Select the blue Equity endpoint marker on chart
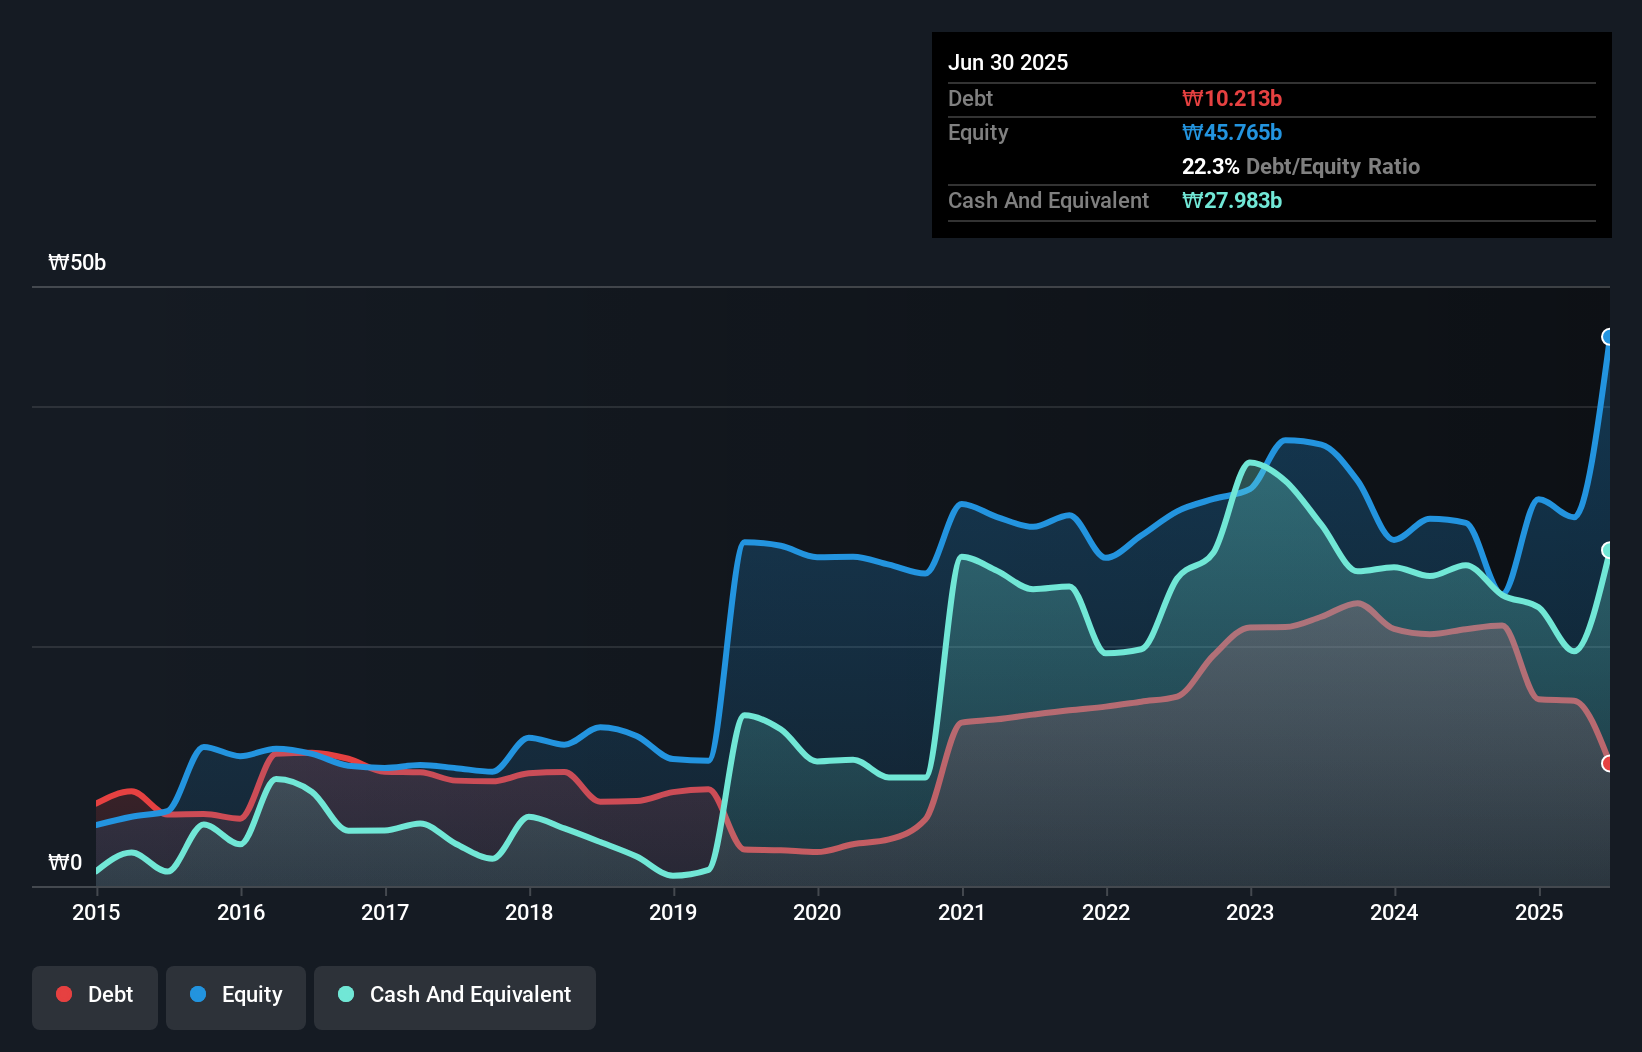 click(1608, 338)
